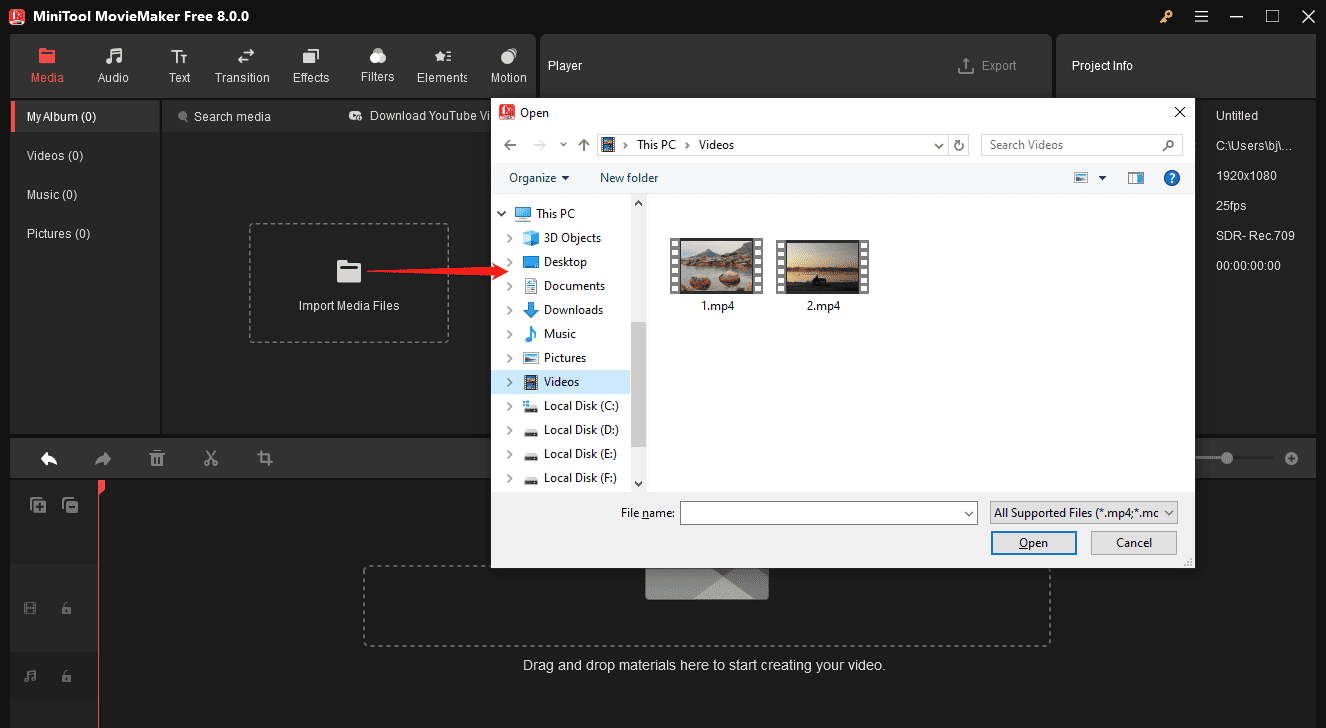Toggle the details pane in the Open dialog
This screenshot has width=1326, height=728.
point(1135,177)
